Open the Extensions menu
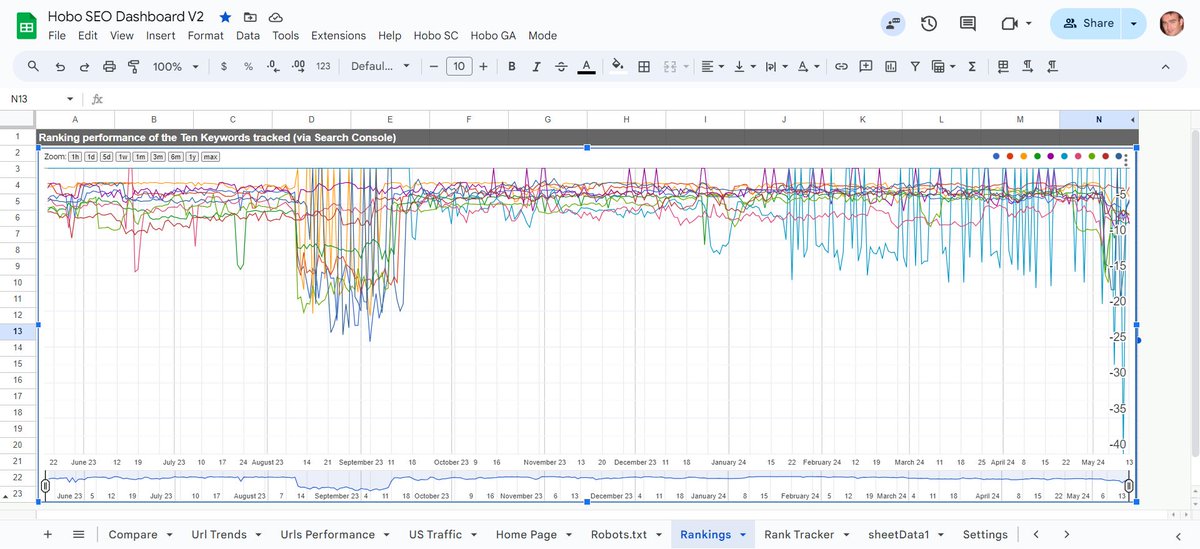1200x549 pixels. [x=338, y=35]
